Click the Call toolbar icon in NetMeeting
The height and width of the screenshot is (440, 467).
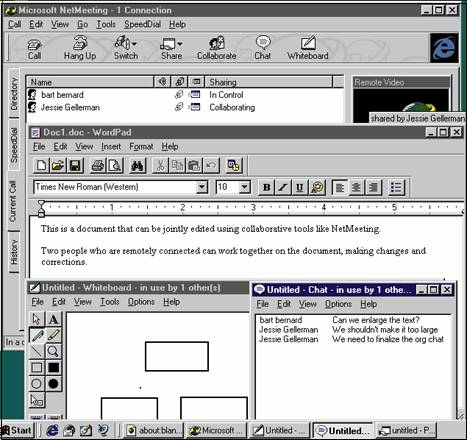click(x=34, y=49)
